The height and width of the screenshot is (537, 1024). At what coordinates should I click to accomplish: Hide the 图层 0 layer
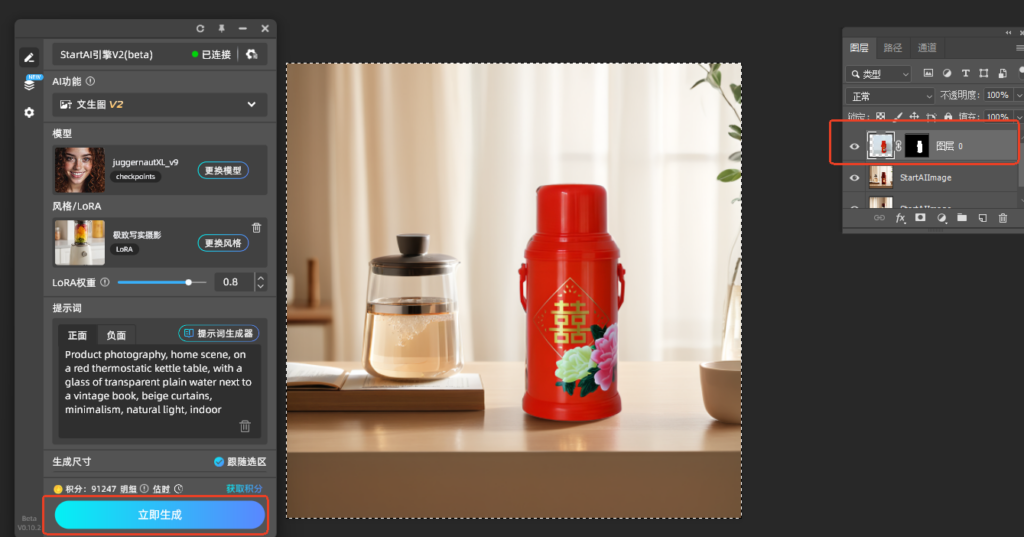[x=854, y=146]
